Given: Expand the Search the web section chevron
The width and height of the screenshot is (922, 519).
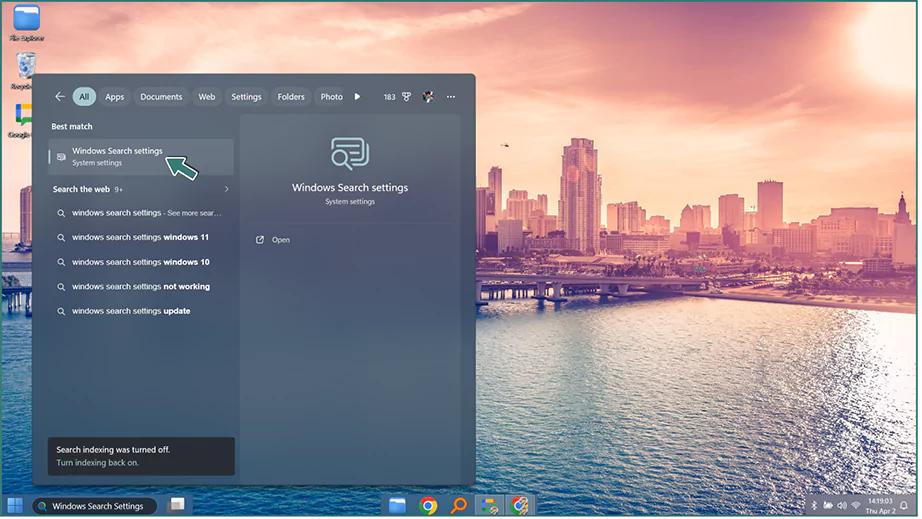Looking at the screenshot, I should pyautogui.click(x=227, y=190).
